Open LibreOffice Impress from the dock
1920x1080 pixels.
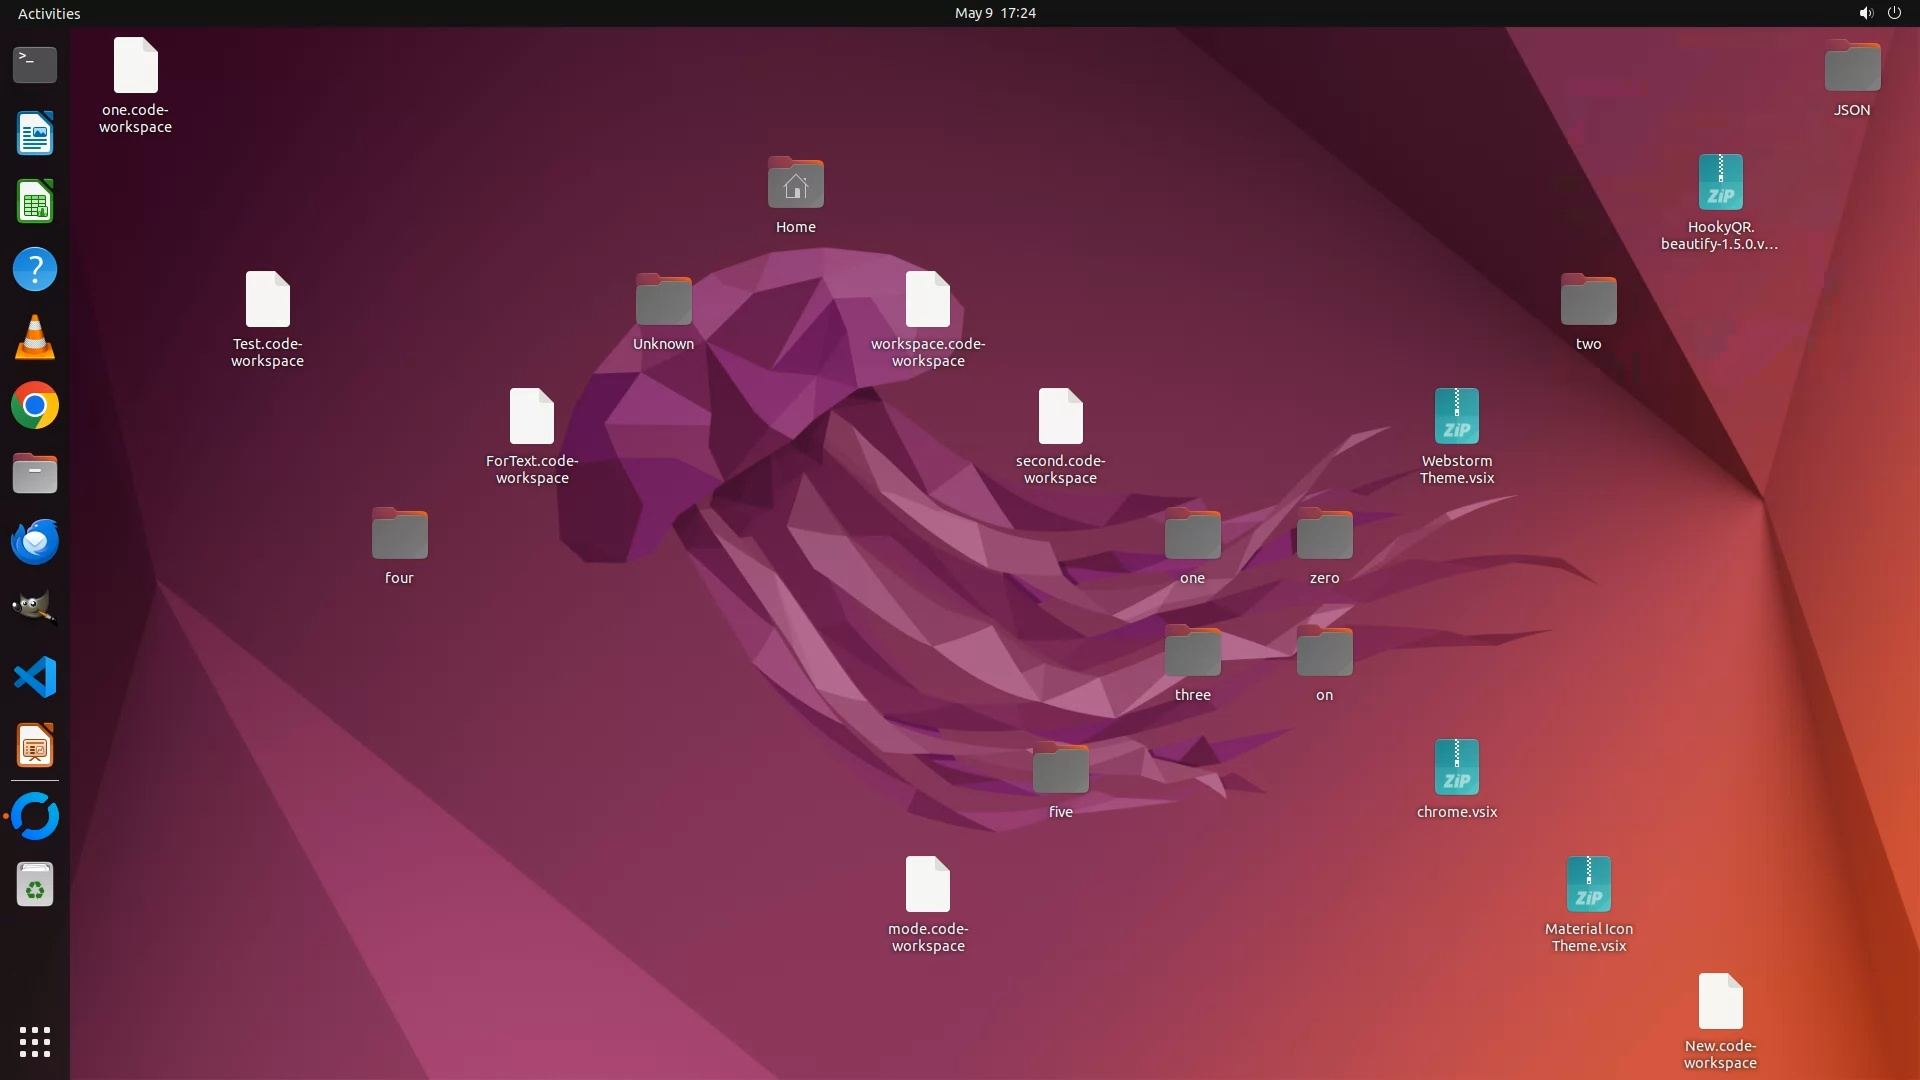(x=35, y=746)
